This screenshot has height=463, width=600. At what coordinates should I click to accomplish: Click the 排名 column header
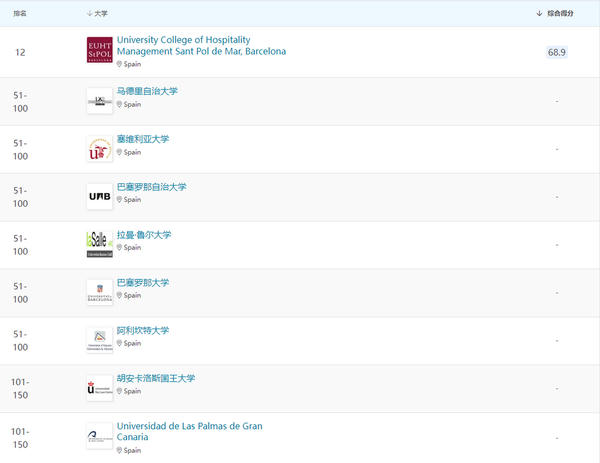point(20,13)
